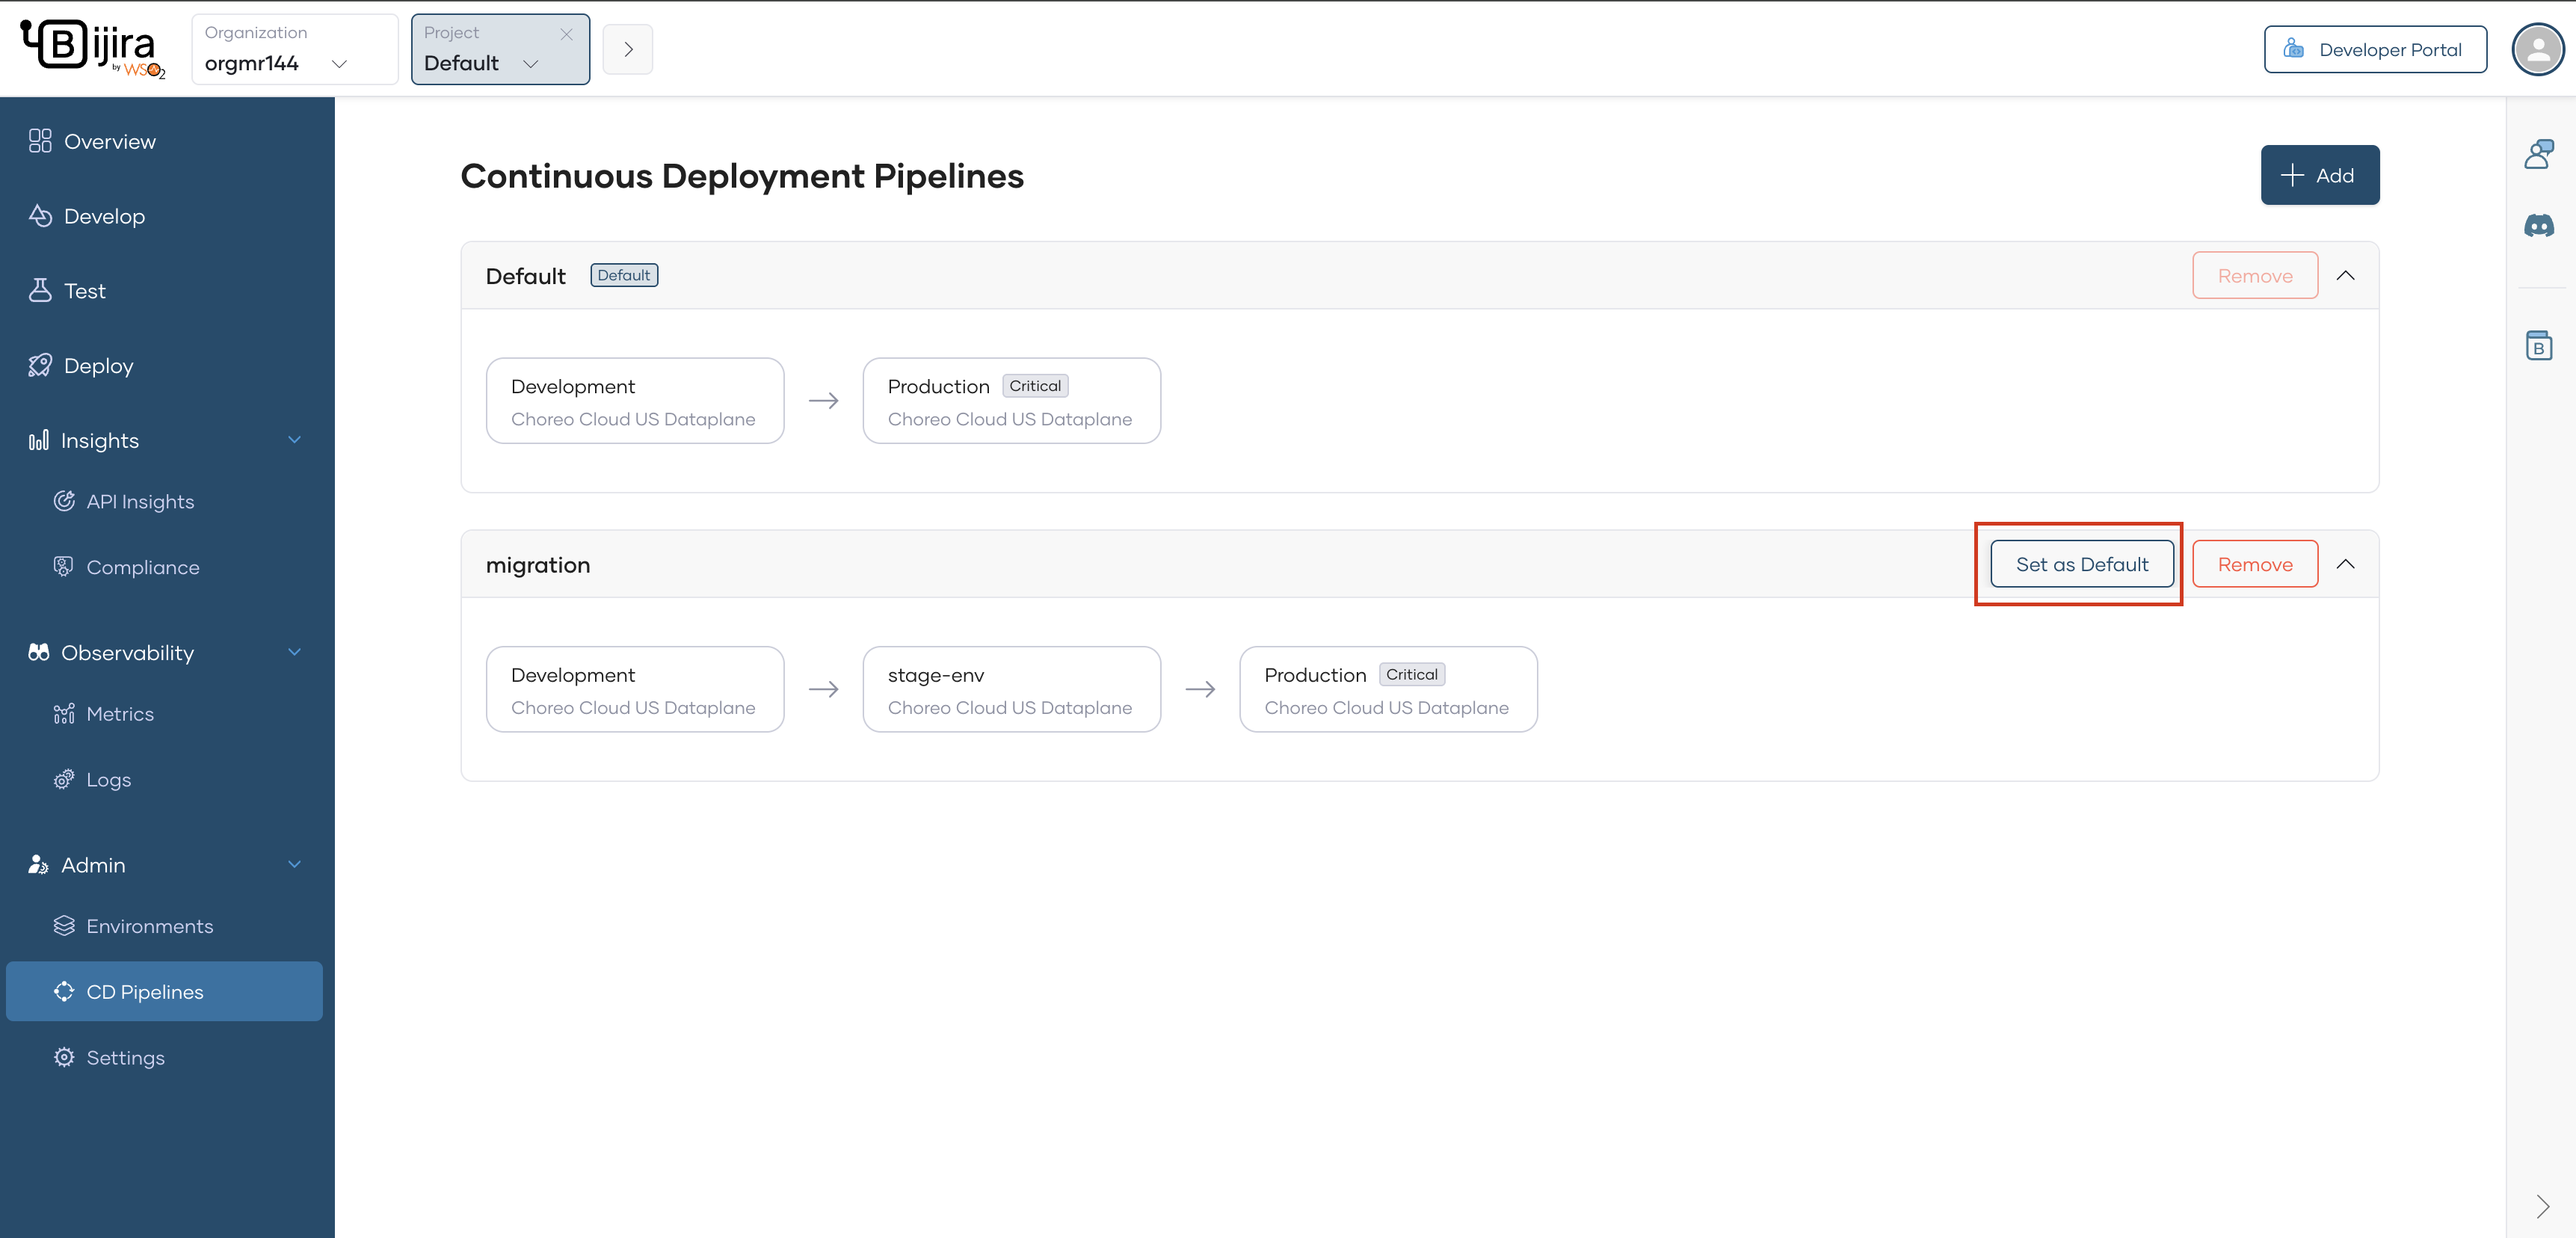Open the Test section
This screenshot has width=2576, height=1238.
pos(84,290)
